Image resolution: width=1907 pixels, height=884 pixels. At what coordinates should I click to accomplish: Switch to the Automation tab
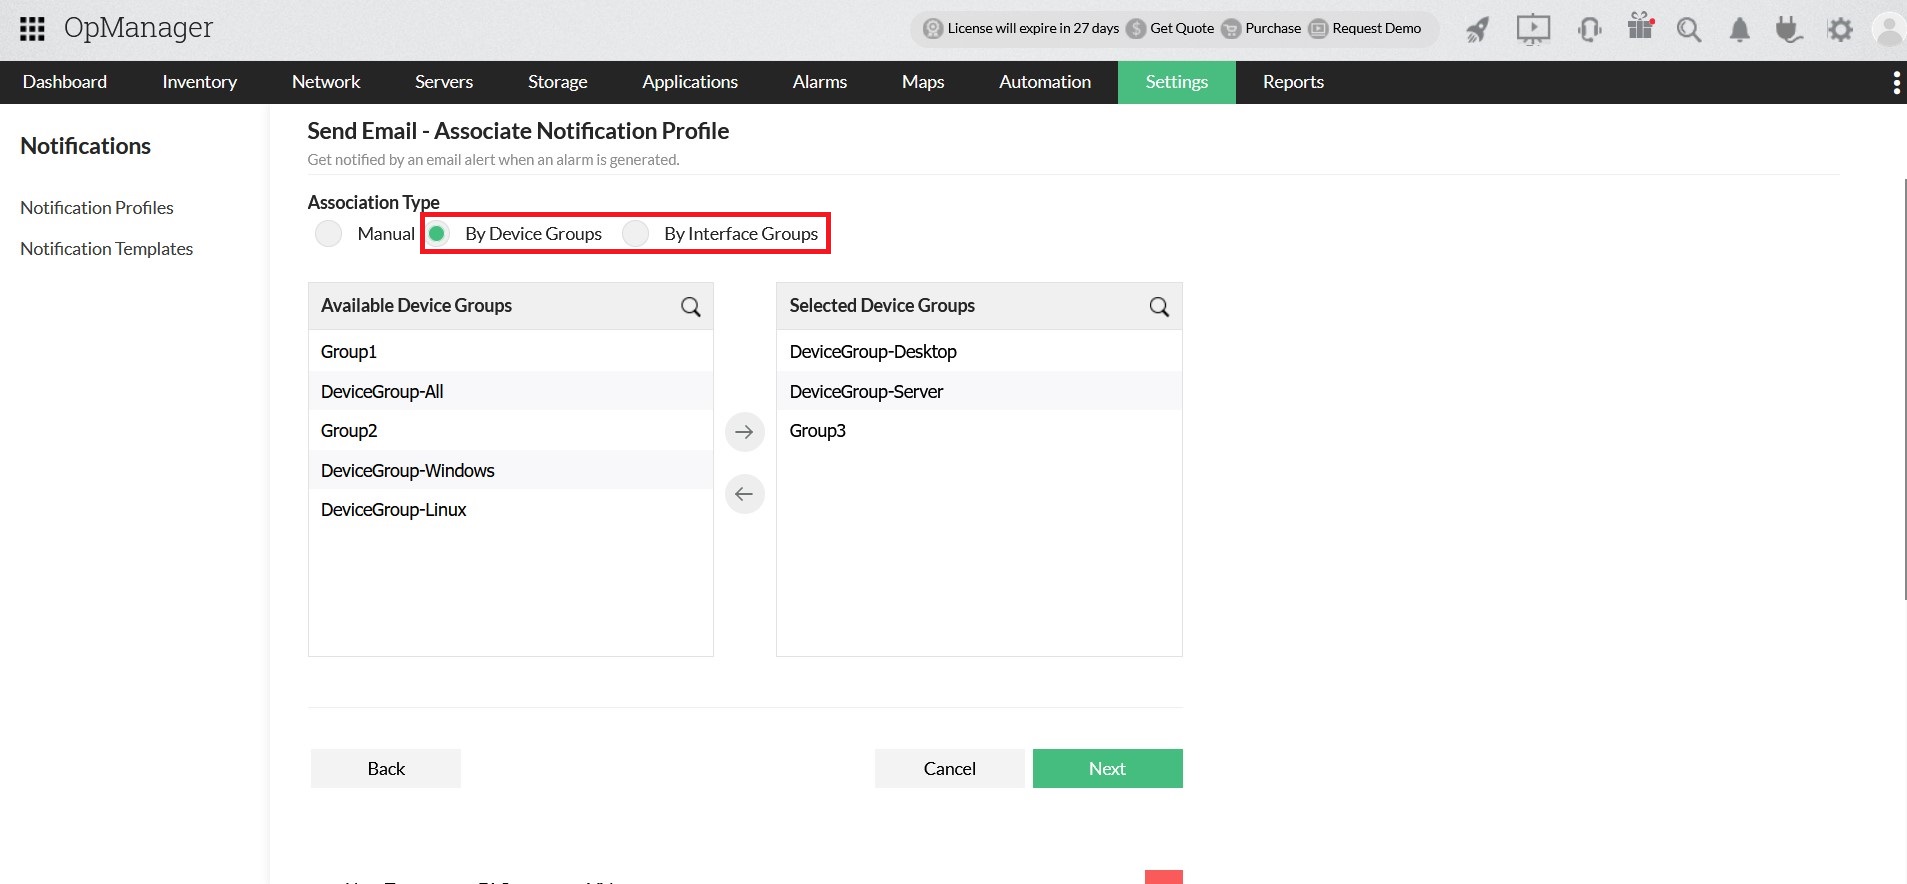[1045, 82]
